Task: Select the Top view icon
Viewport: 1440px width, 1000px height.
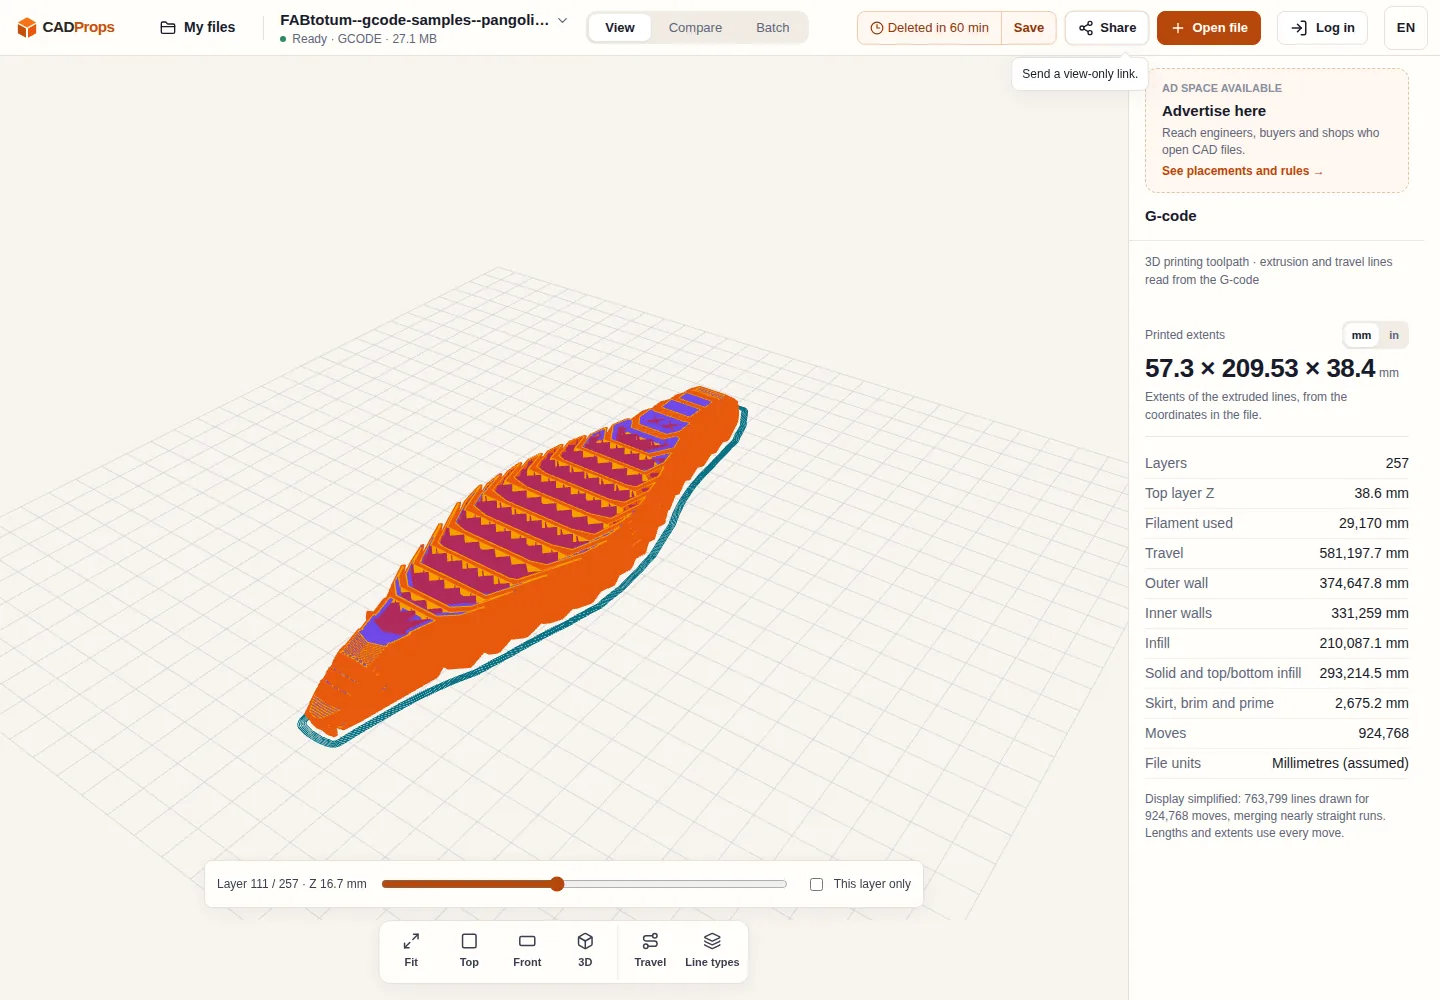Action: click(x=469, y=950)
